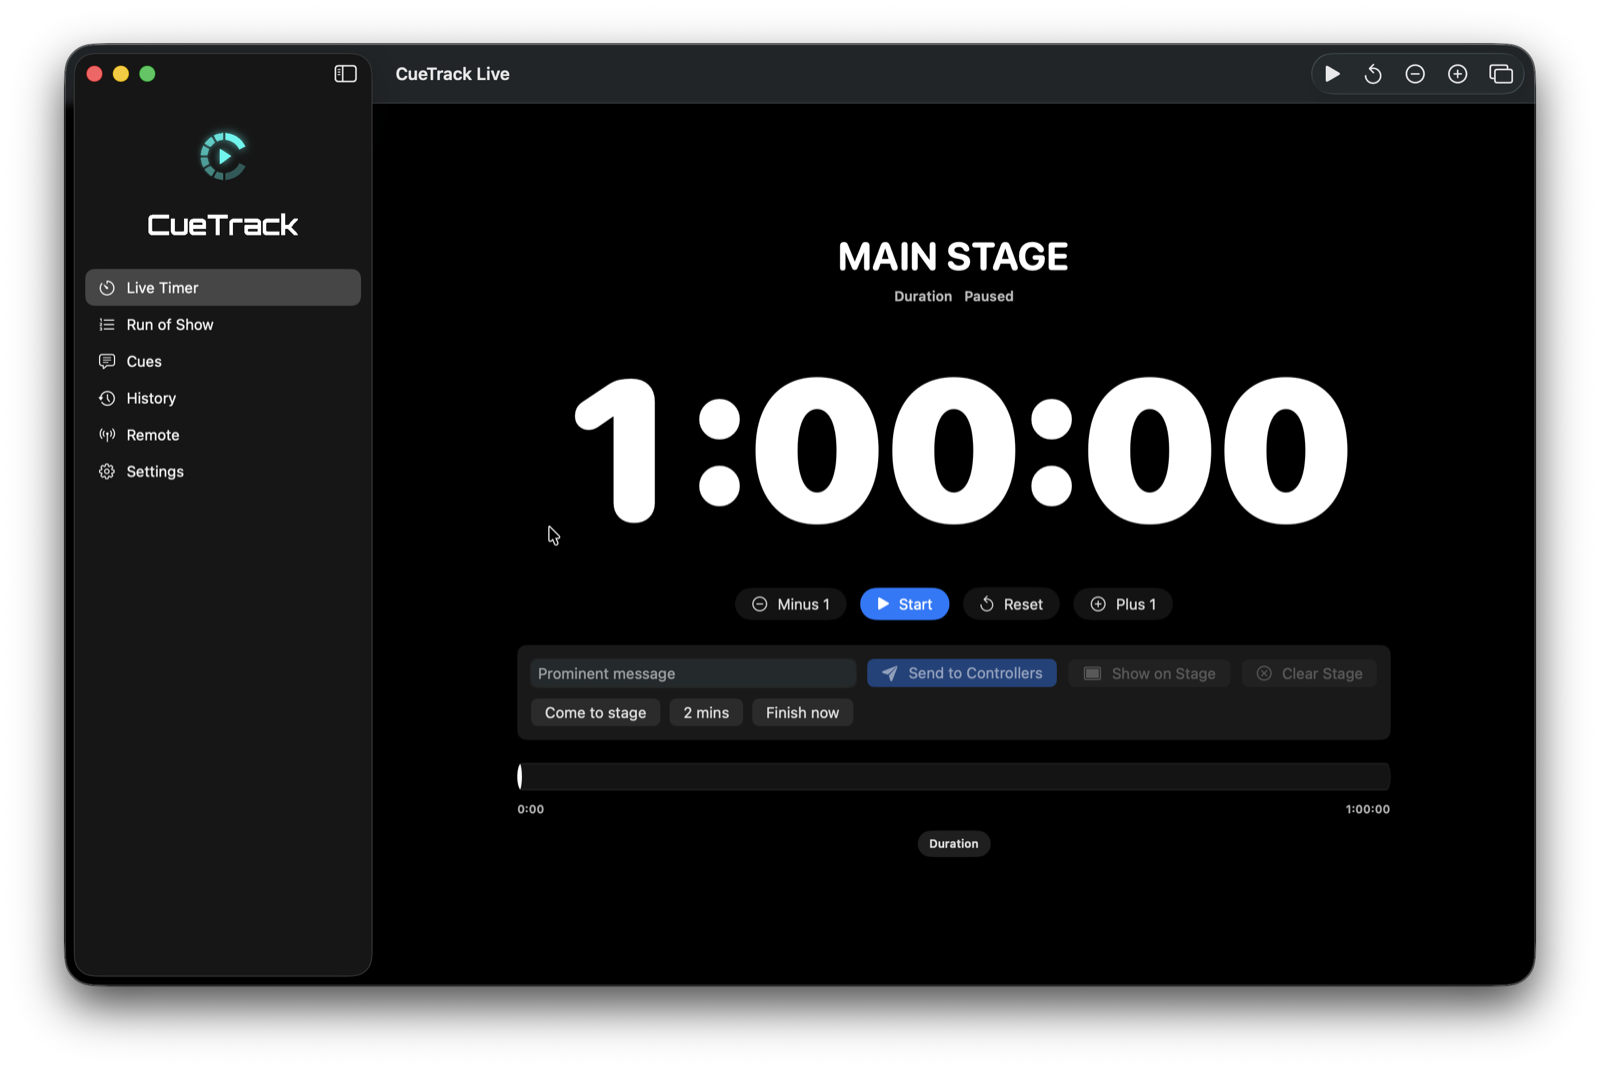1600x1071 pixels.
Task: Focus the Prominent message field
Action: (692, 673)
